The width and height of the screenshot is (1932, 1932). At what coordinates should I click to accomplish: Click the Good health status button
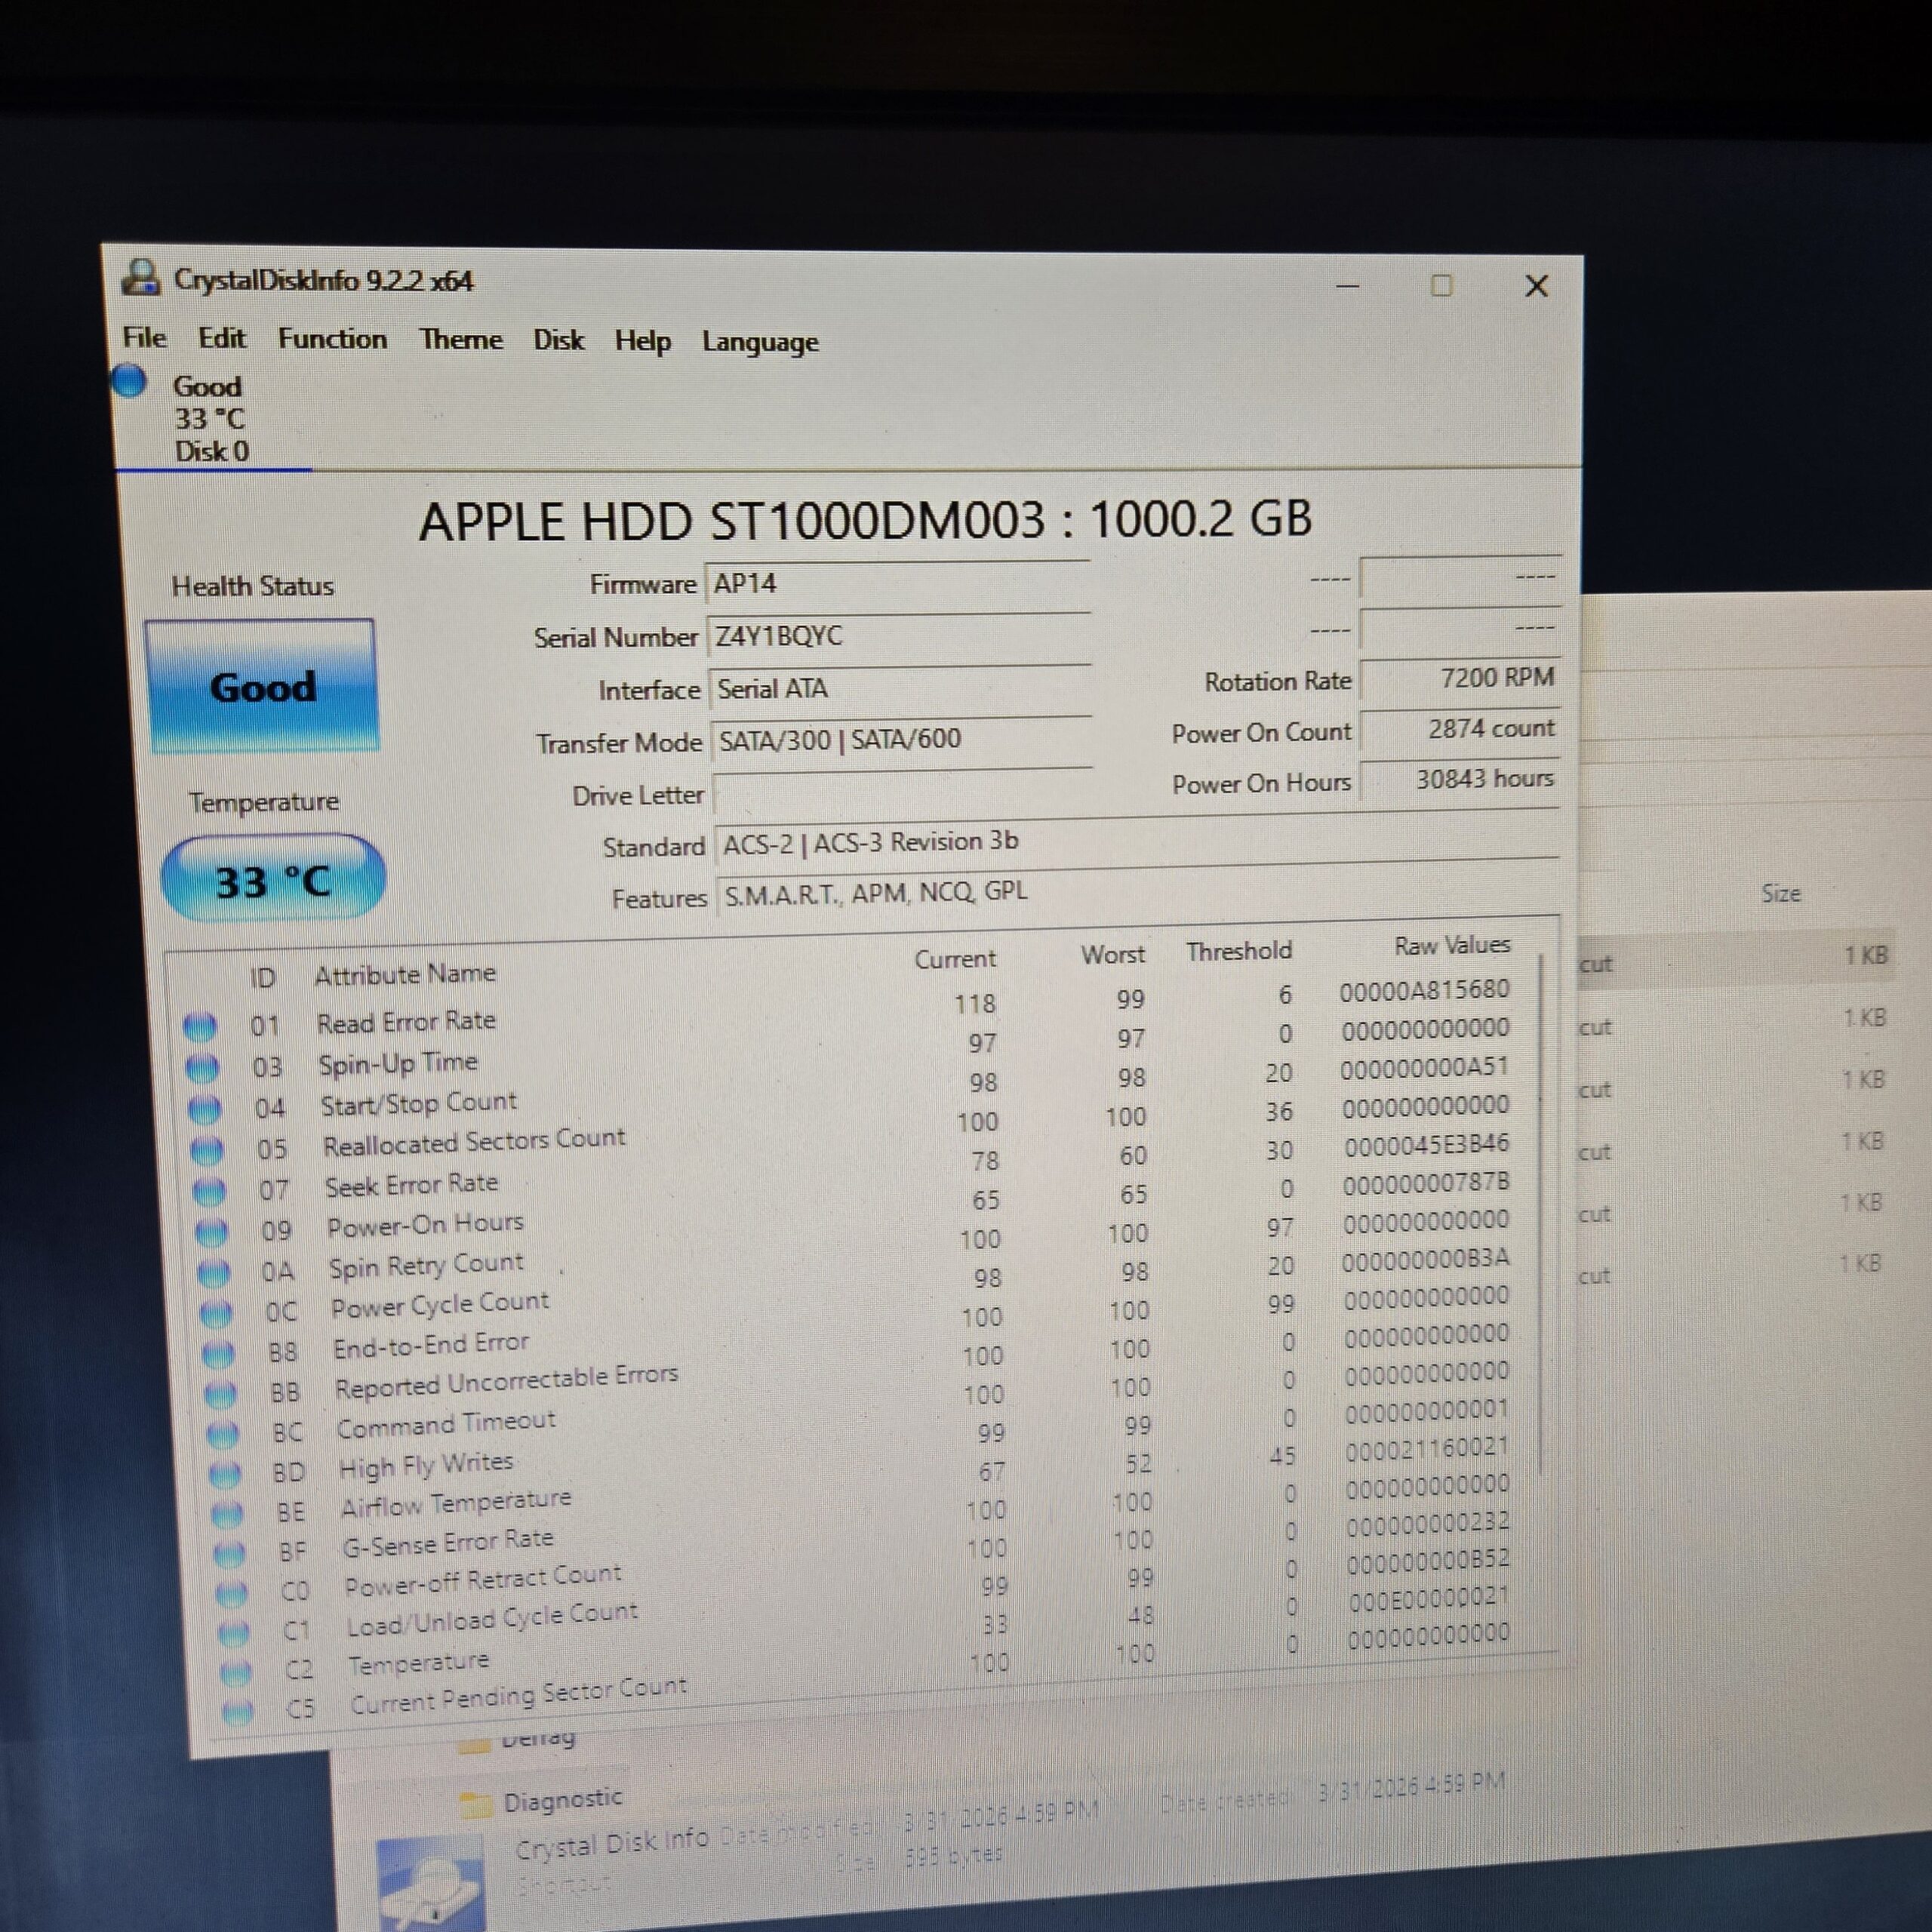click(262, 687)
